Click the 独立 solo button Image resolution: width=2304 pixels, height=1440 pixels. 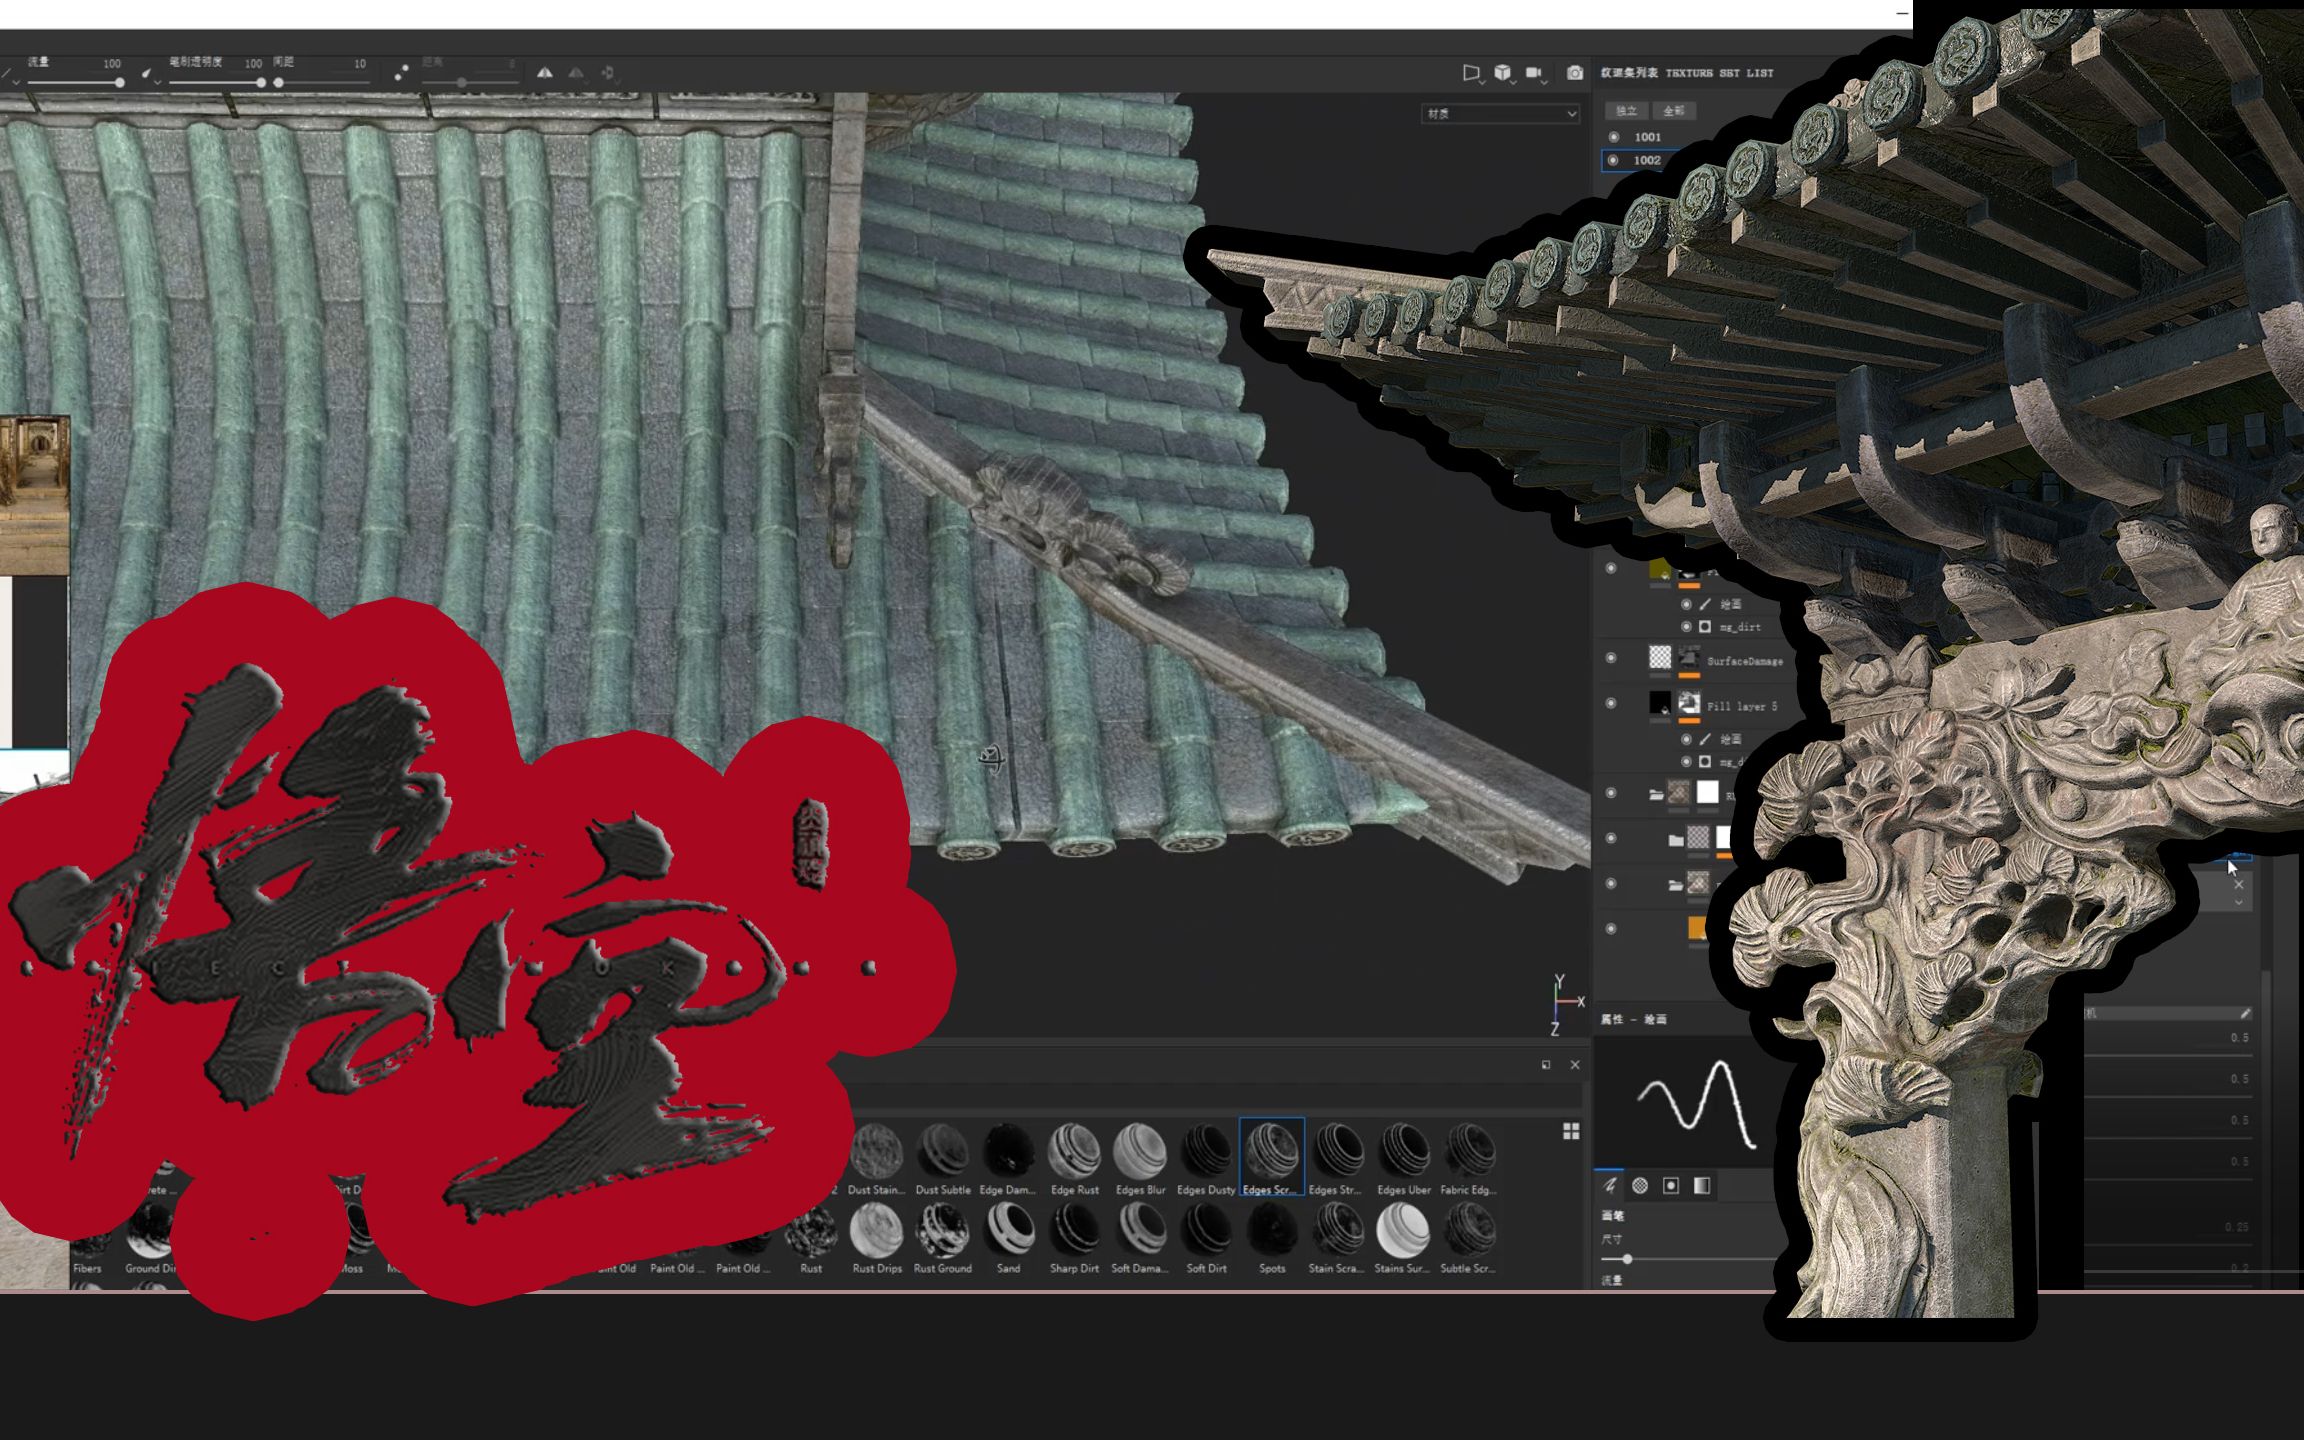point(1627,110)
